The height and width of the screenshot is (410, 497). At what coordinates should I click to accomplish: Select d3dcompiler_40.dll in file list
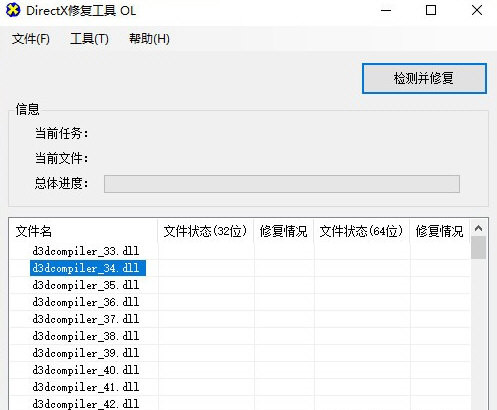(86, 370)
